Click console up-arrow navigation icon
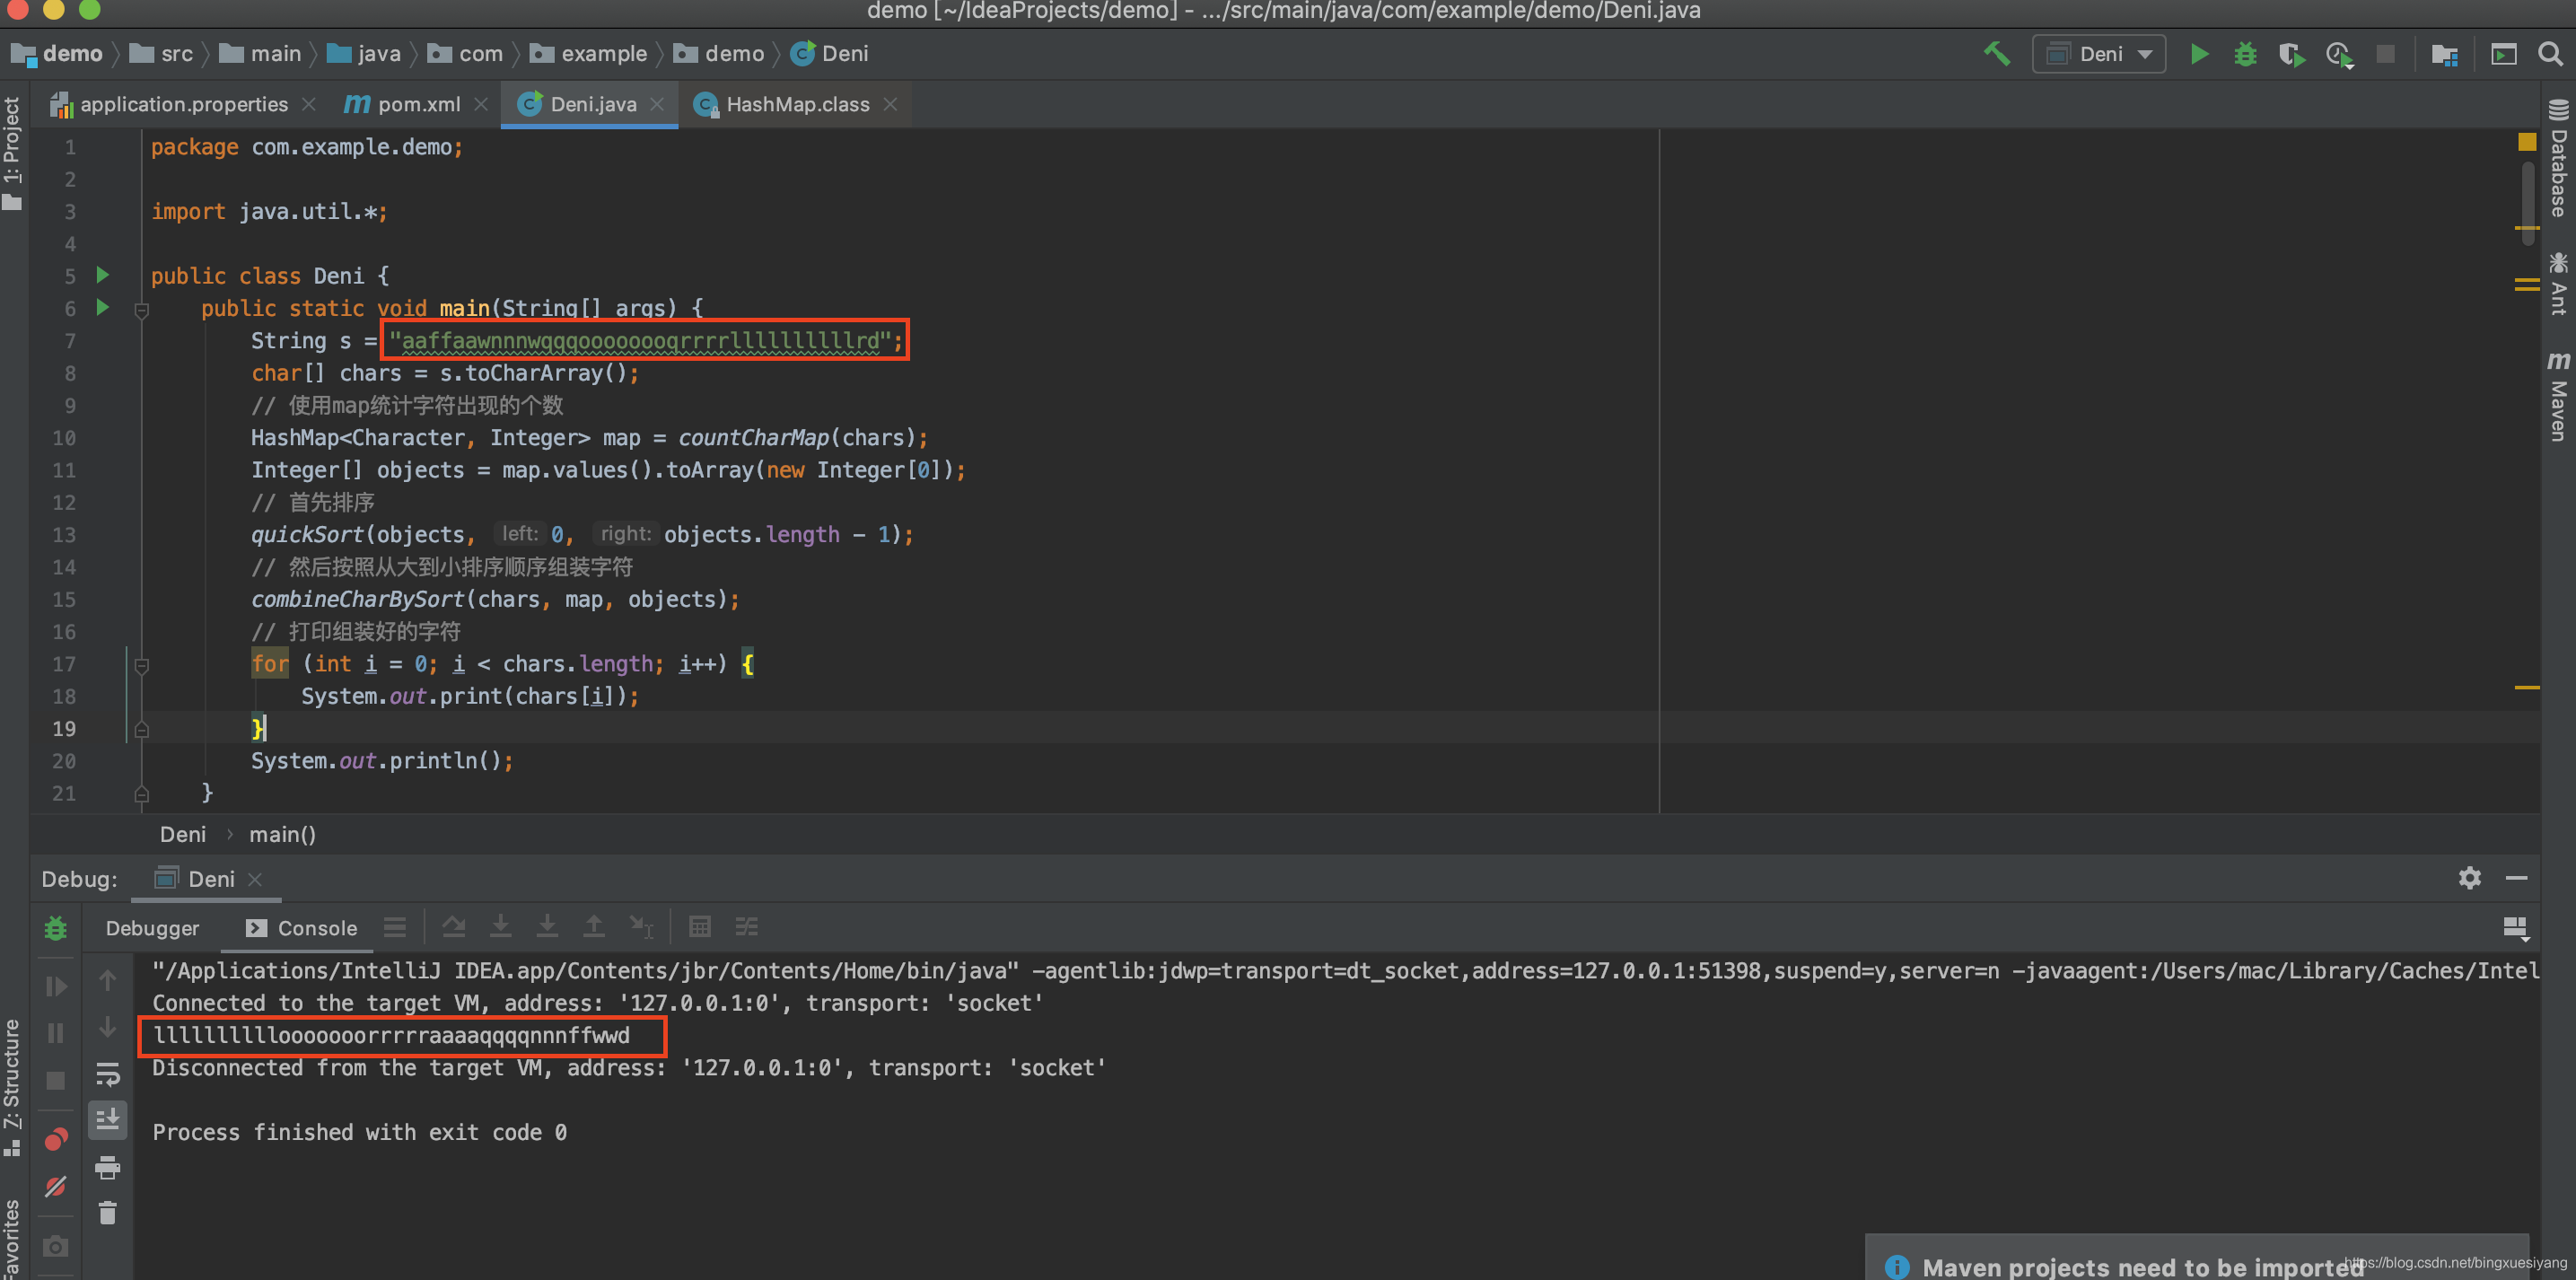The image size is (2576, 1280). [108, 980]
